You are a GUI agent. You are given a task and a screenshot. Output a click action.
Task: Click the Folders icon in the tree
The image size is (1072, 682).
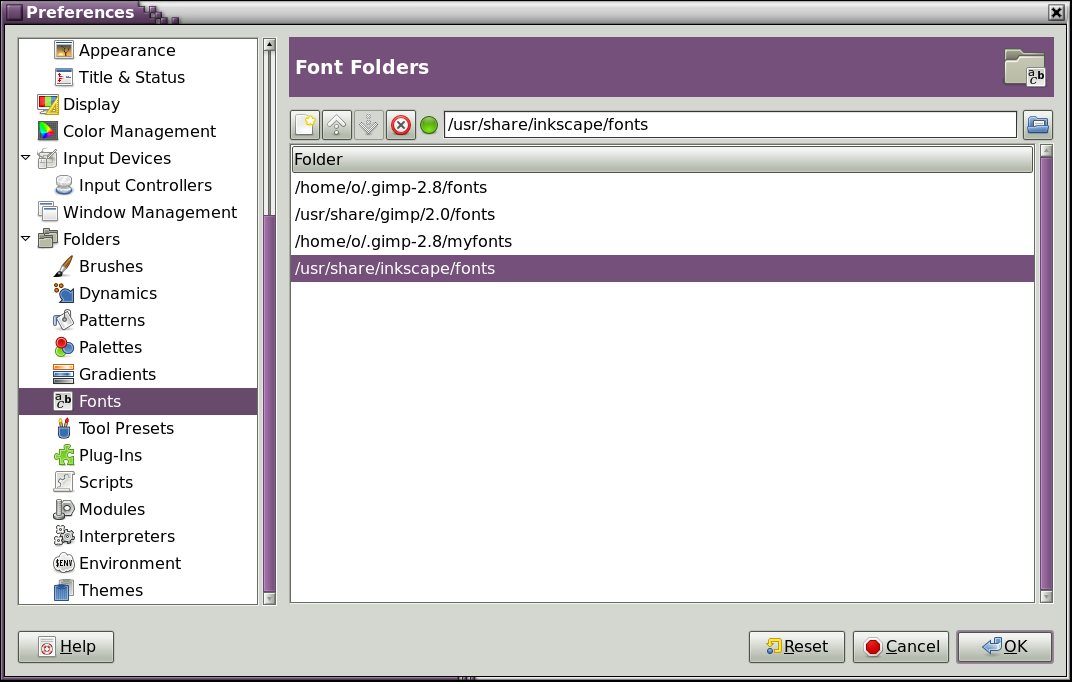[x=48, y=239]
